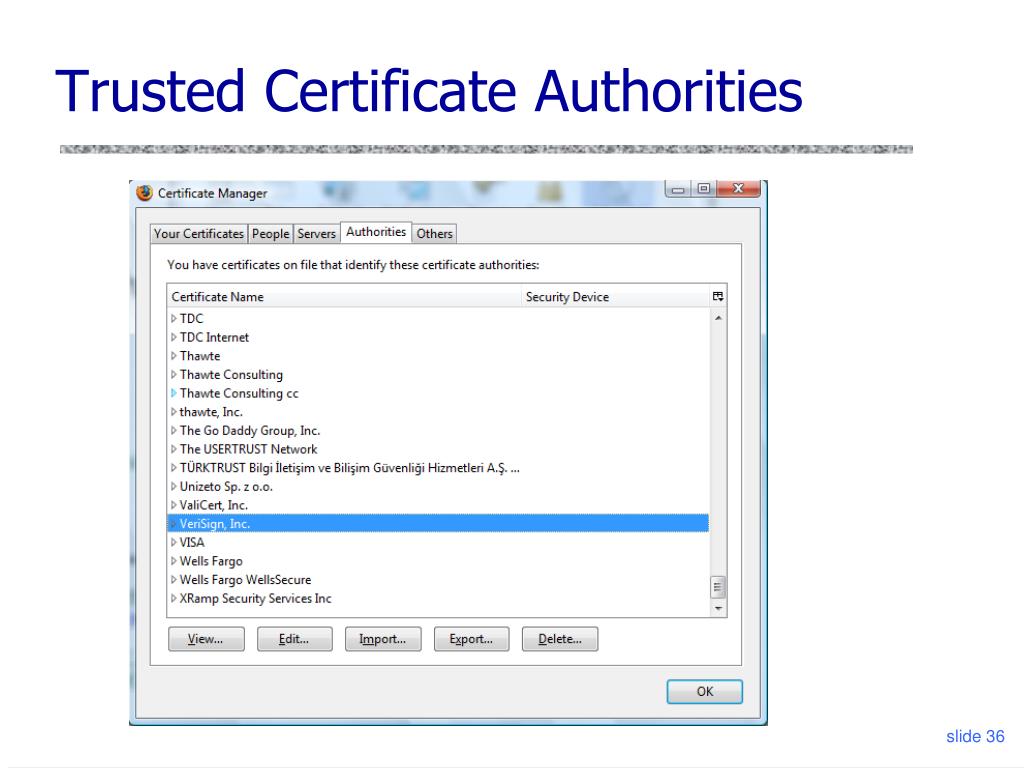The image size is (1024, 768).
Task: Switch to the Your Certificates tab
Action: [x=199, y=234]
